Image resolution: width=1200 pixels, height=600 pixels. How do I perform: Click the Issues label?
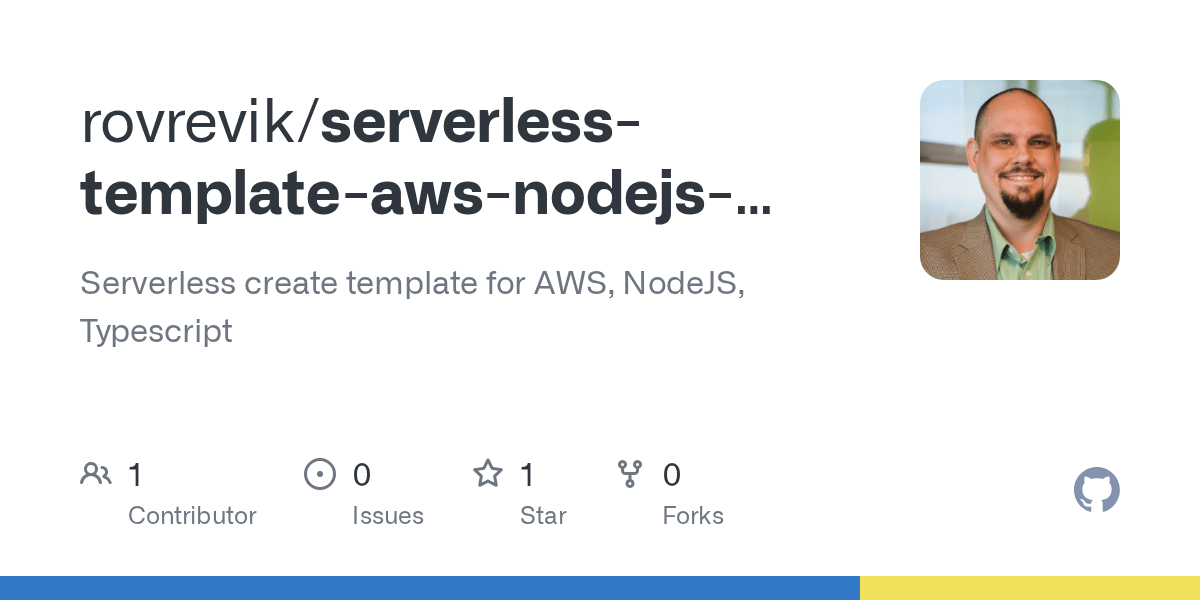pos(387,516)
